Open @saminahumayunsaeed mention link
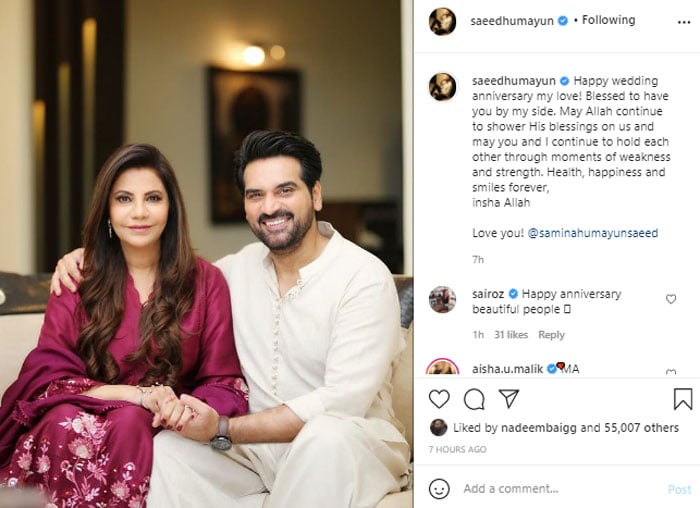The image size is (700, 508). [592, 233]
